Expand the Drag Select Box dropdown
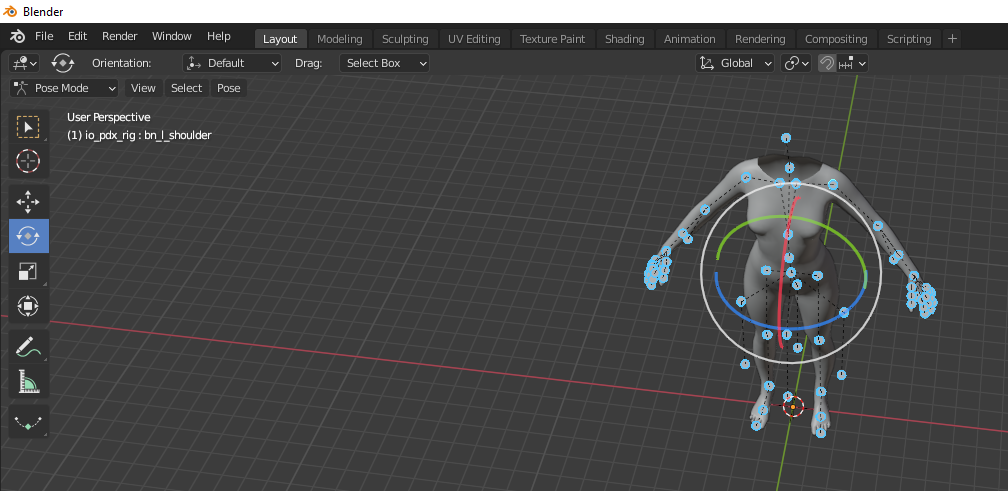Image resolution: width=1008 pixels, height=491 pixels. [x=384, y=63]
